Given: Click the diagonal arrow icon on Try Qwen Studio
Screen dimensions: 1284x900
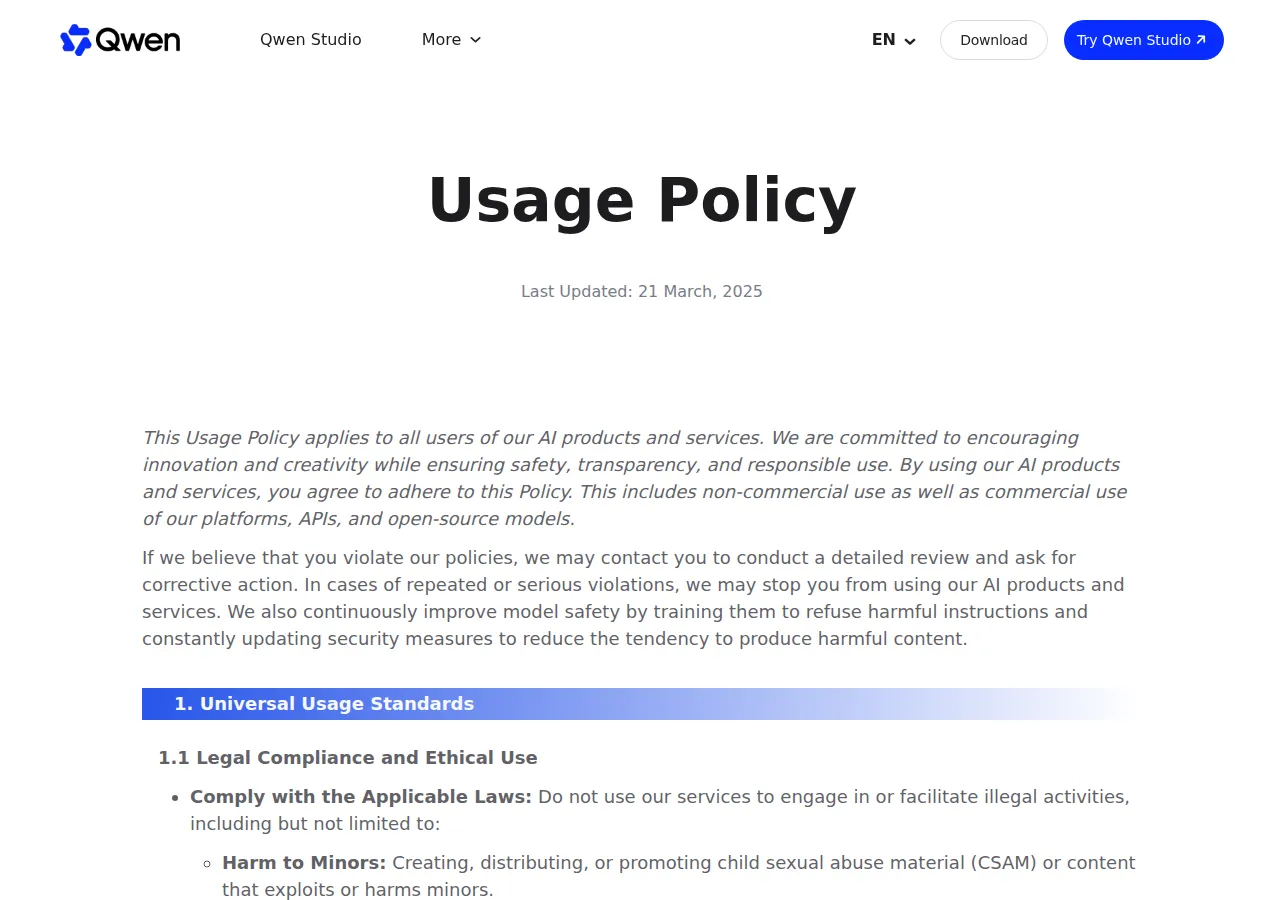Looking at the screenshot, I should 1201,40.
